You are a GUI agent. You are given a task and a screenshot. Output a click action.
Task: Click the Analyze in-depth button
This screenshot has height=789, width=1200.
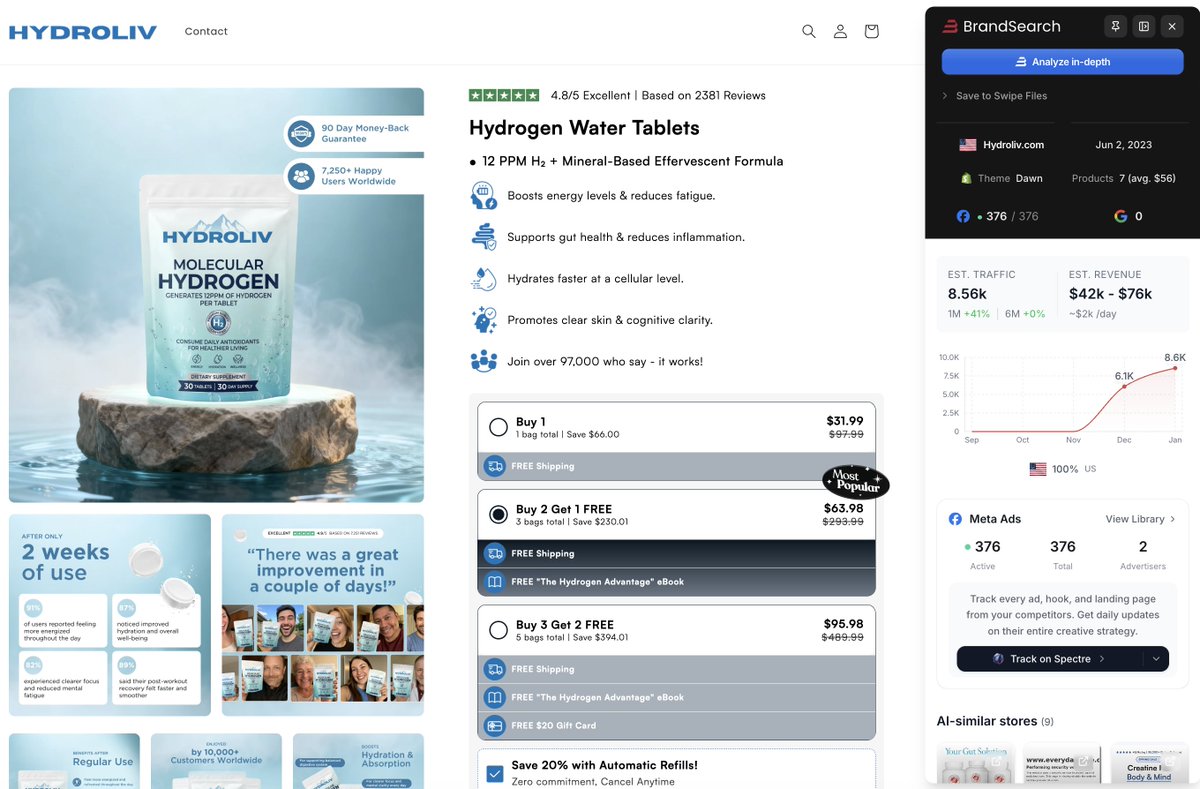coord(1062,62)
